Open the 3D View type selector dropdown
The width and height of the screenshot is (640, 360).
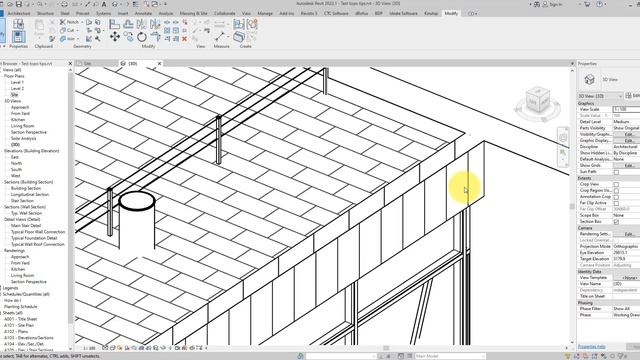click(x=600, y=96)
